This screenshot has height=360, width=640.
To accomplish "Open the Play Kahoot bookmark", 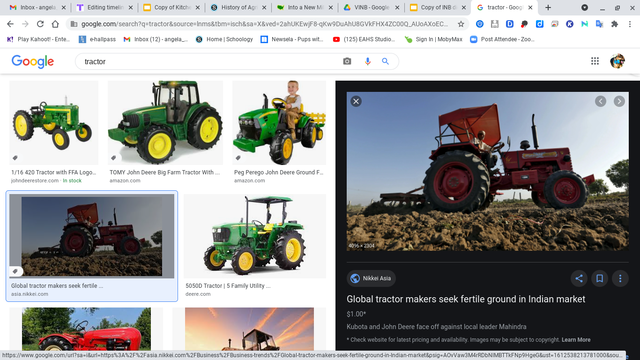I will tap(38, 39).
